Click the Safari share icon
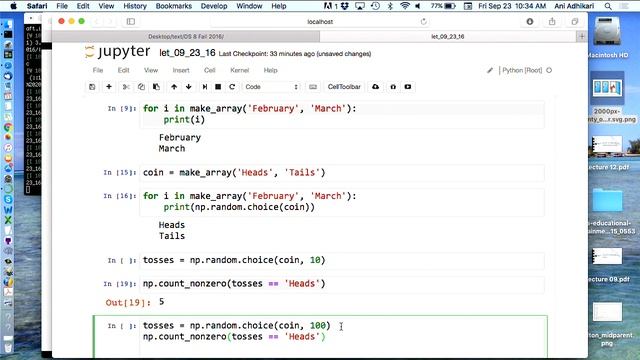The image size is (640, 360). pos(552,22)
